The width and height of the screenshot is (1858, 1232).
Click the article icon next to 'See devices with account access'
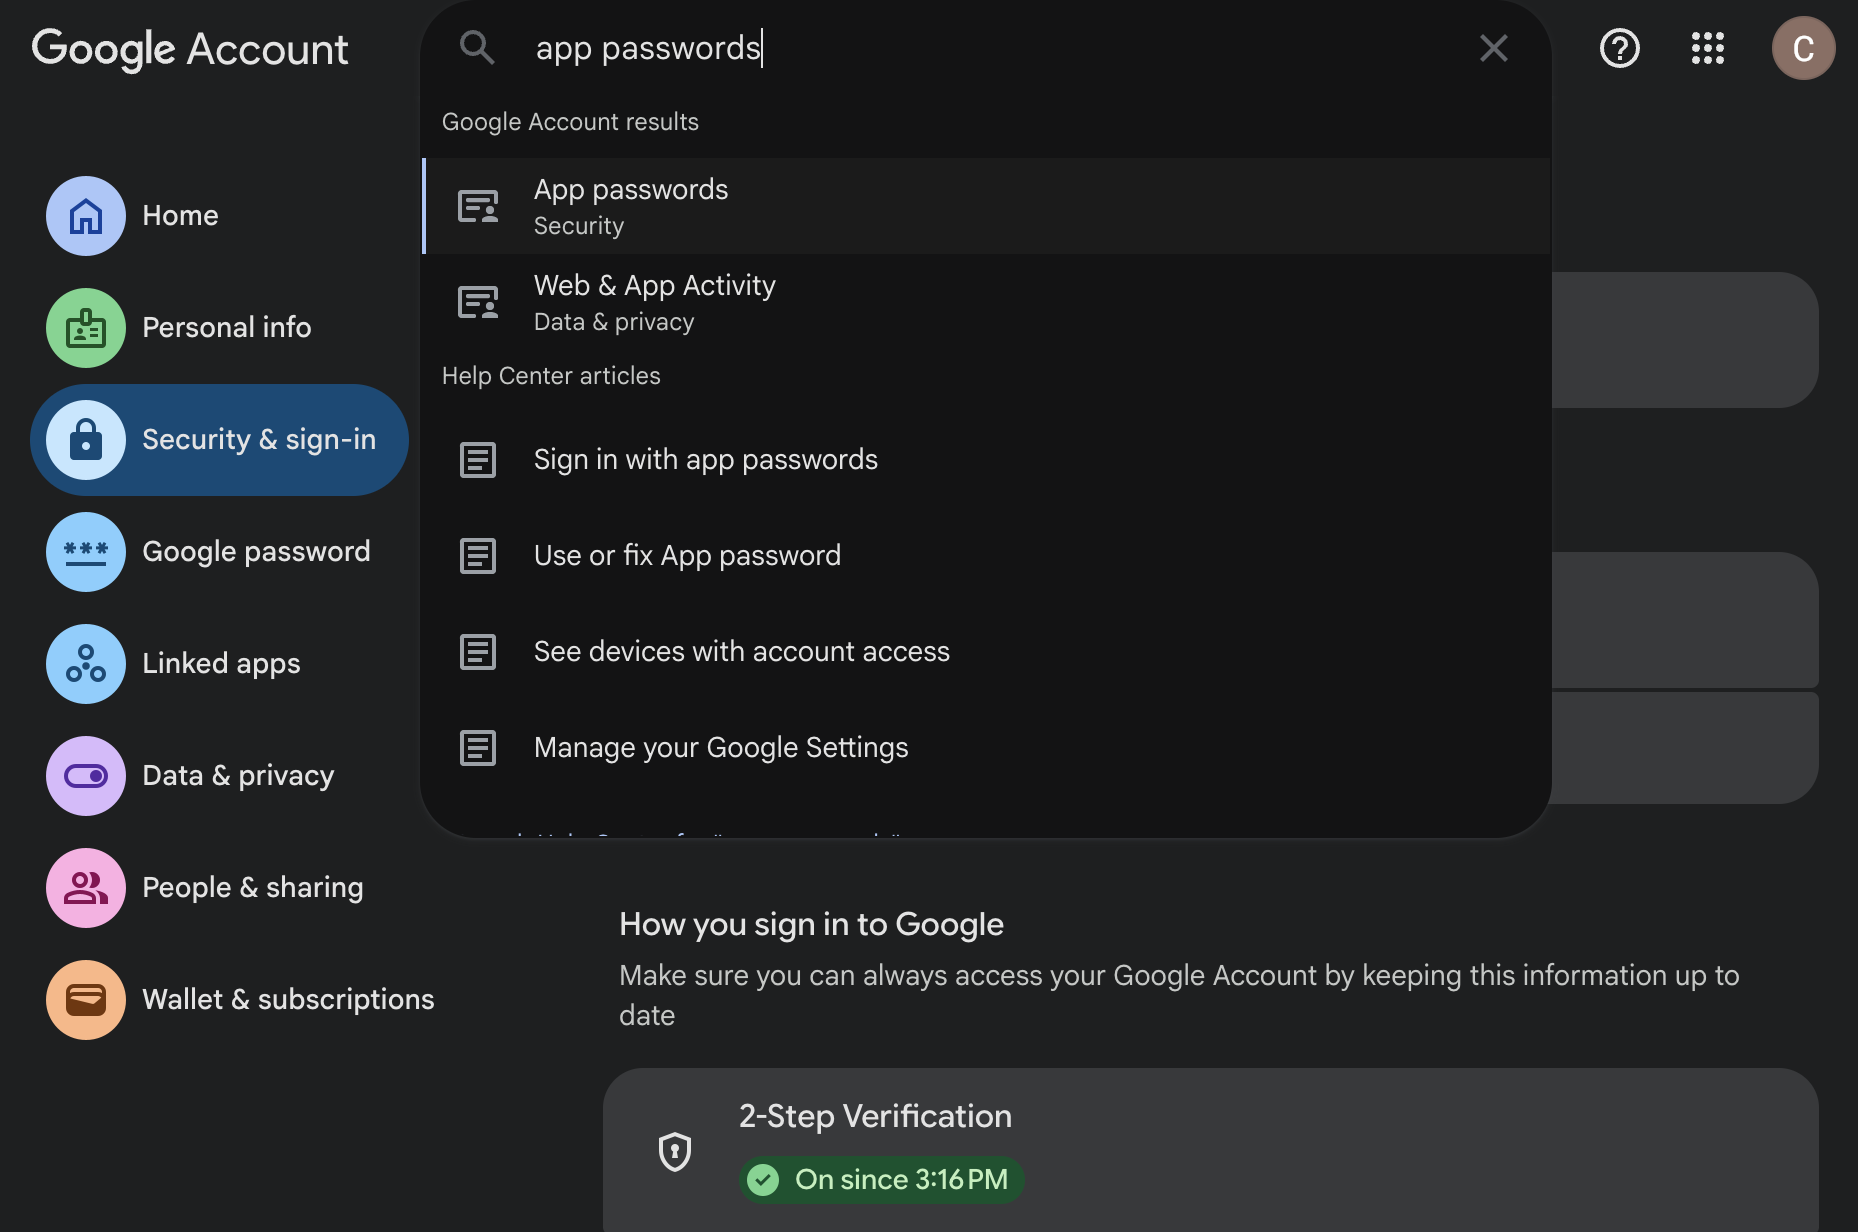coord(478,652)
